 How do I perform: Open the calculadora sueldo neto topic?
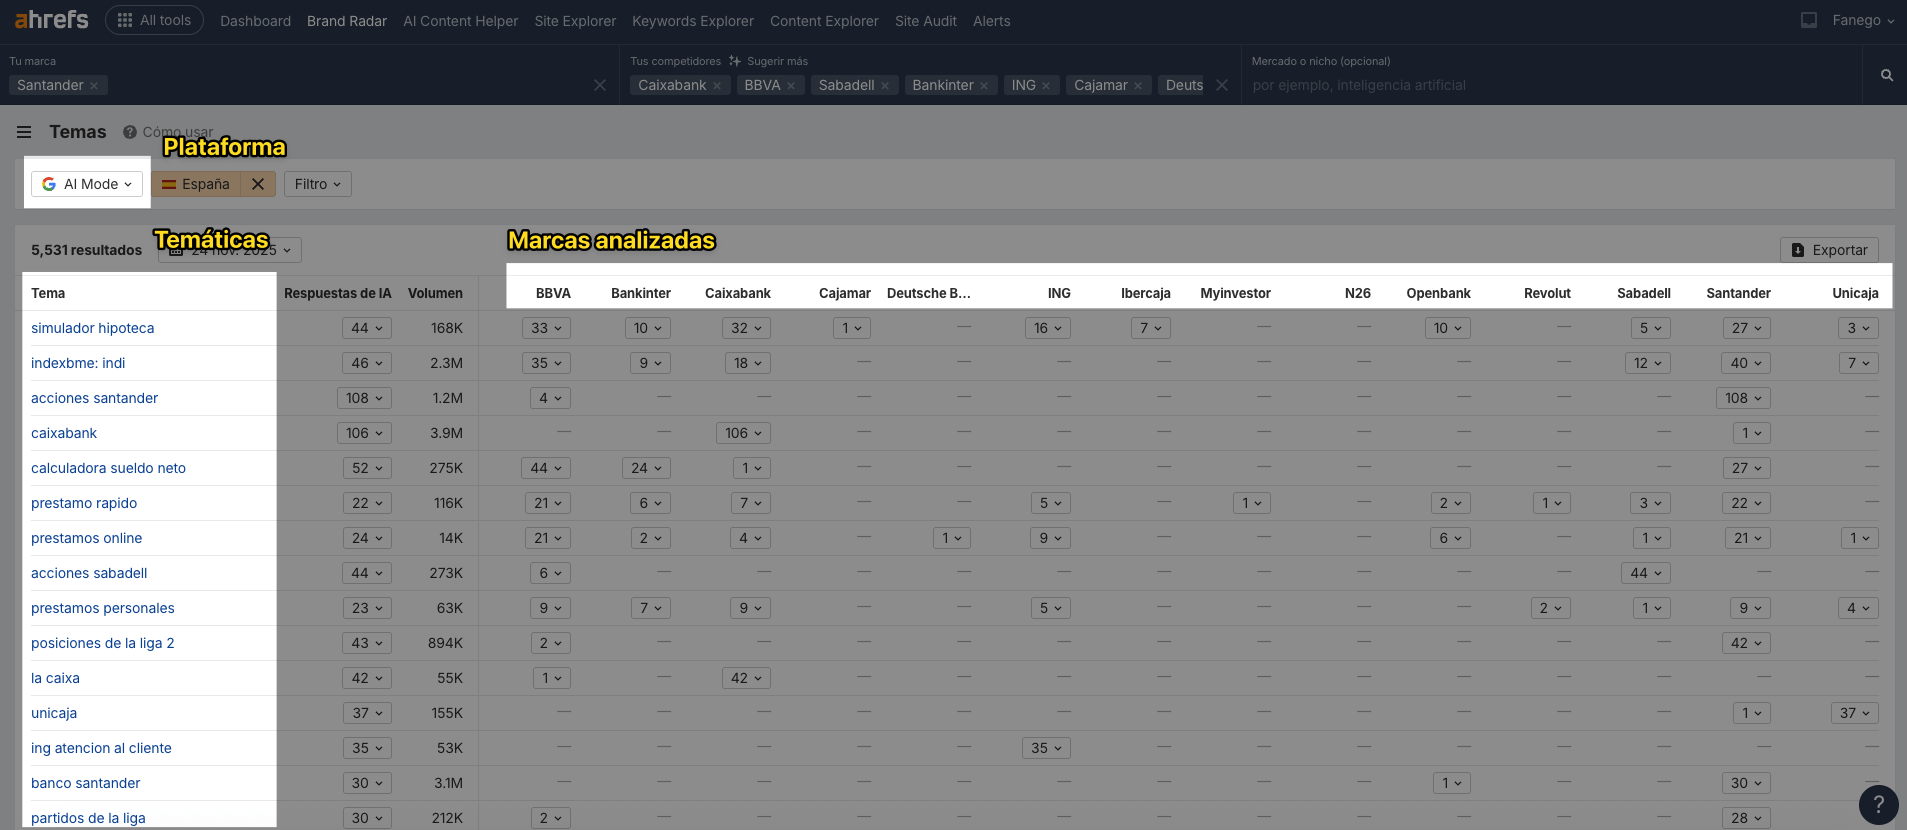point(108,468)
